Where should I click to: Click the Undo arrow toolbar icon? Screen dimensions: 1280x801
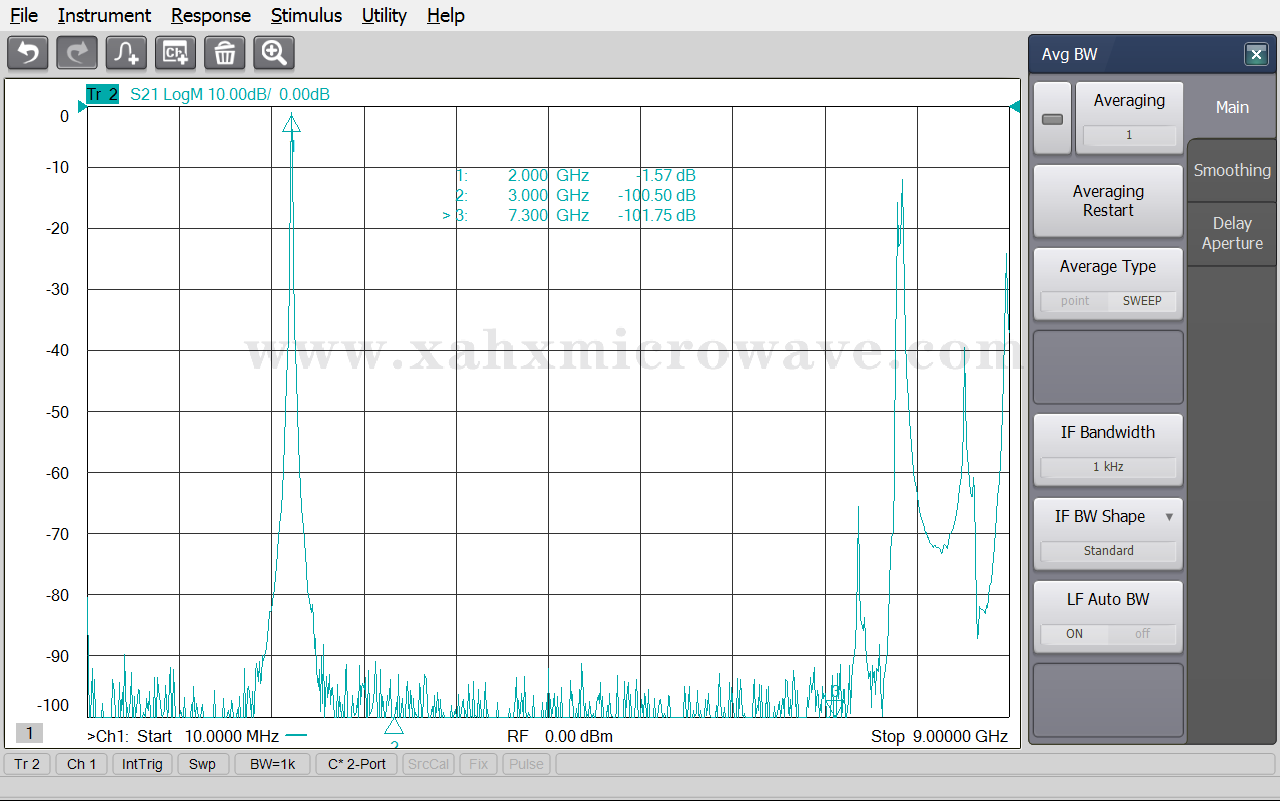pyautogui.click(x=28, y=53)
